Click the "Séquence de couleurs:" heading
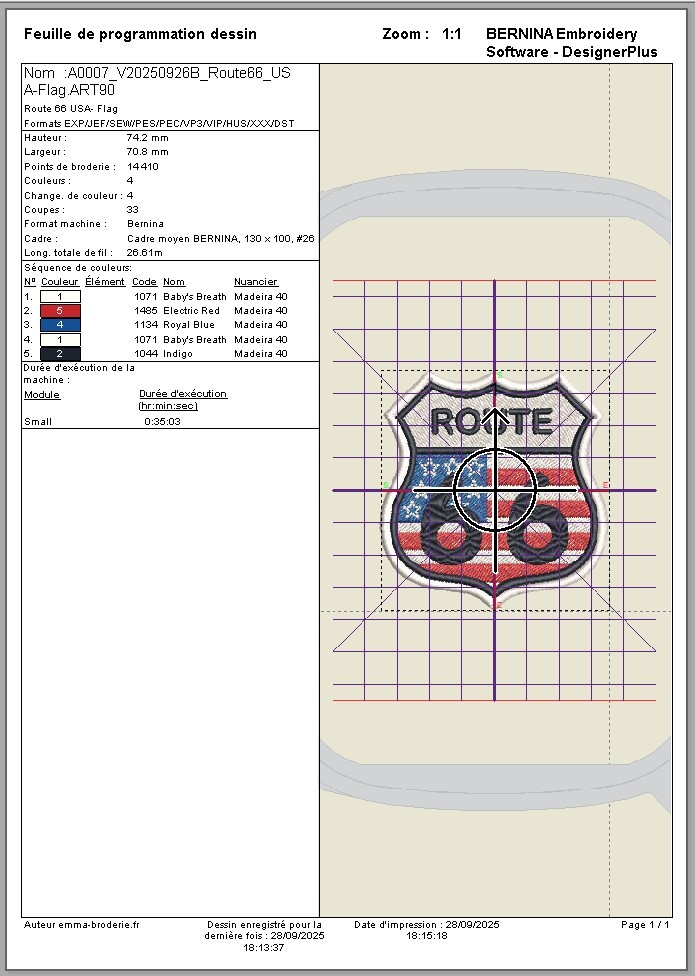This screenshot has width=695, height=976. coord(78,268)
